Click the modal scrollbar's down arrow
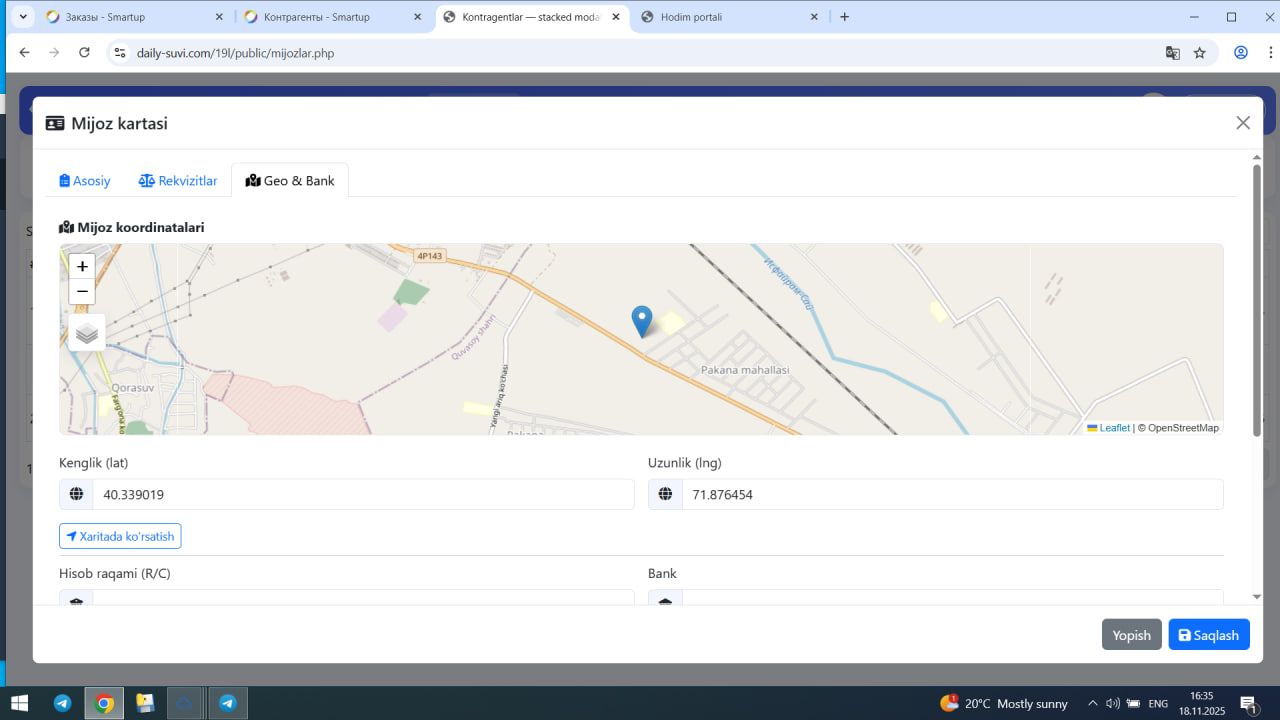 tap(1257, 597)
